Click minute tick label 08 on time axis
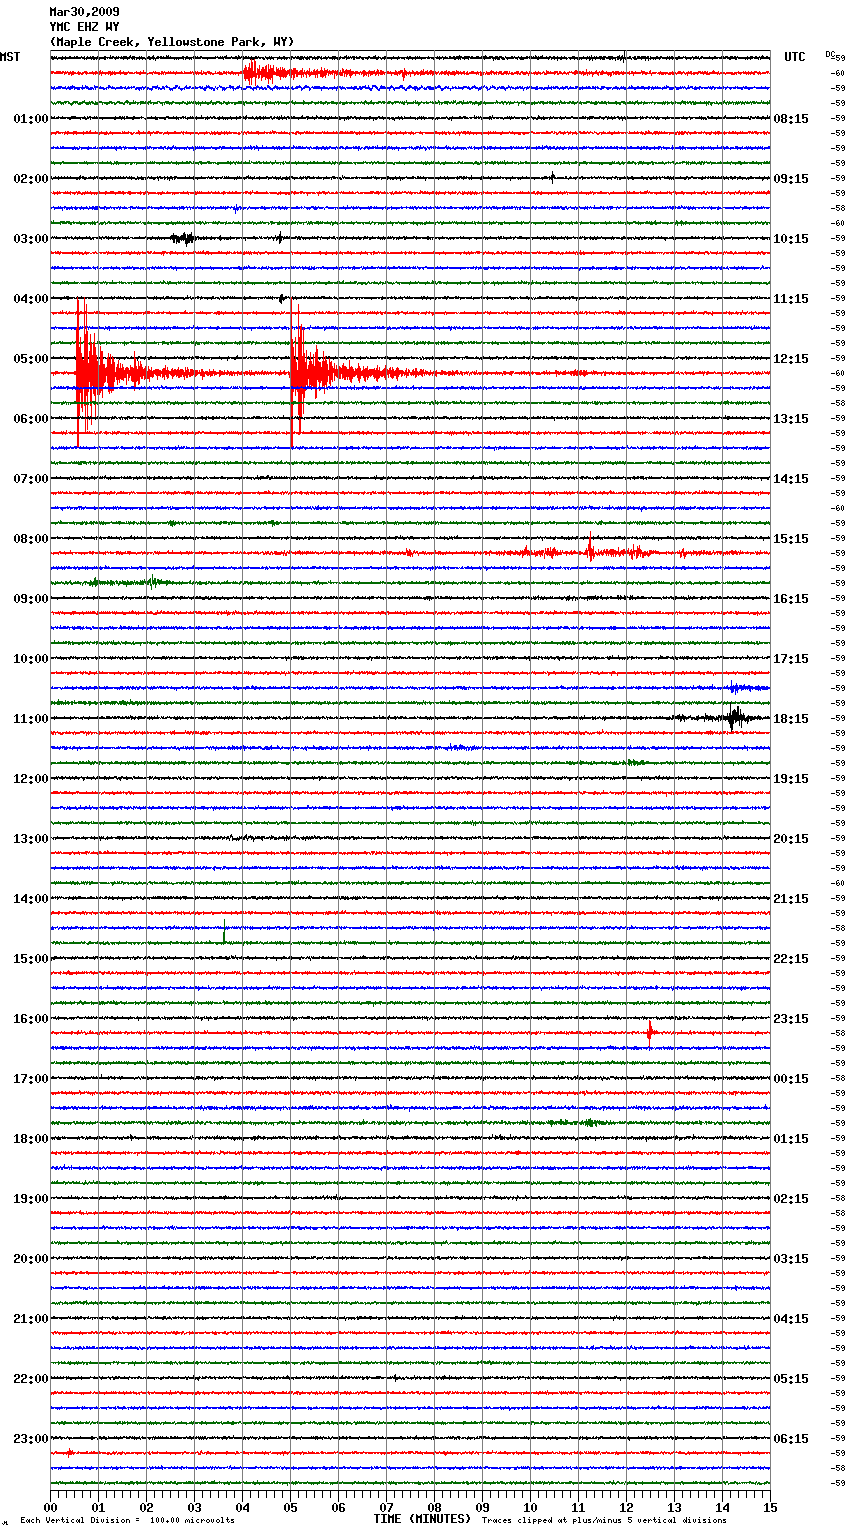Image resolution: width=850 pixels, height=1534 pixels. tap(434, 1507)
